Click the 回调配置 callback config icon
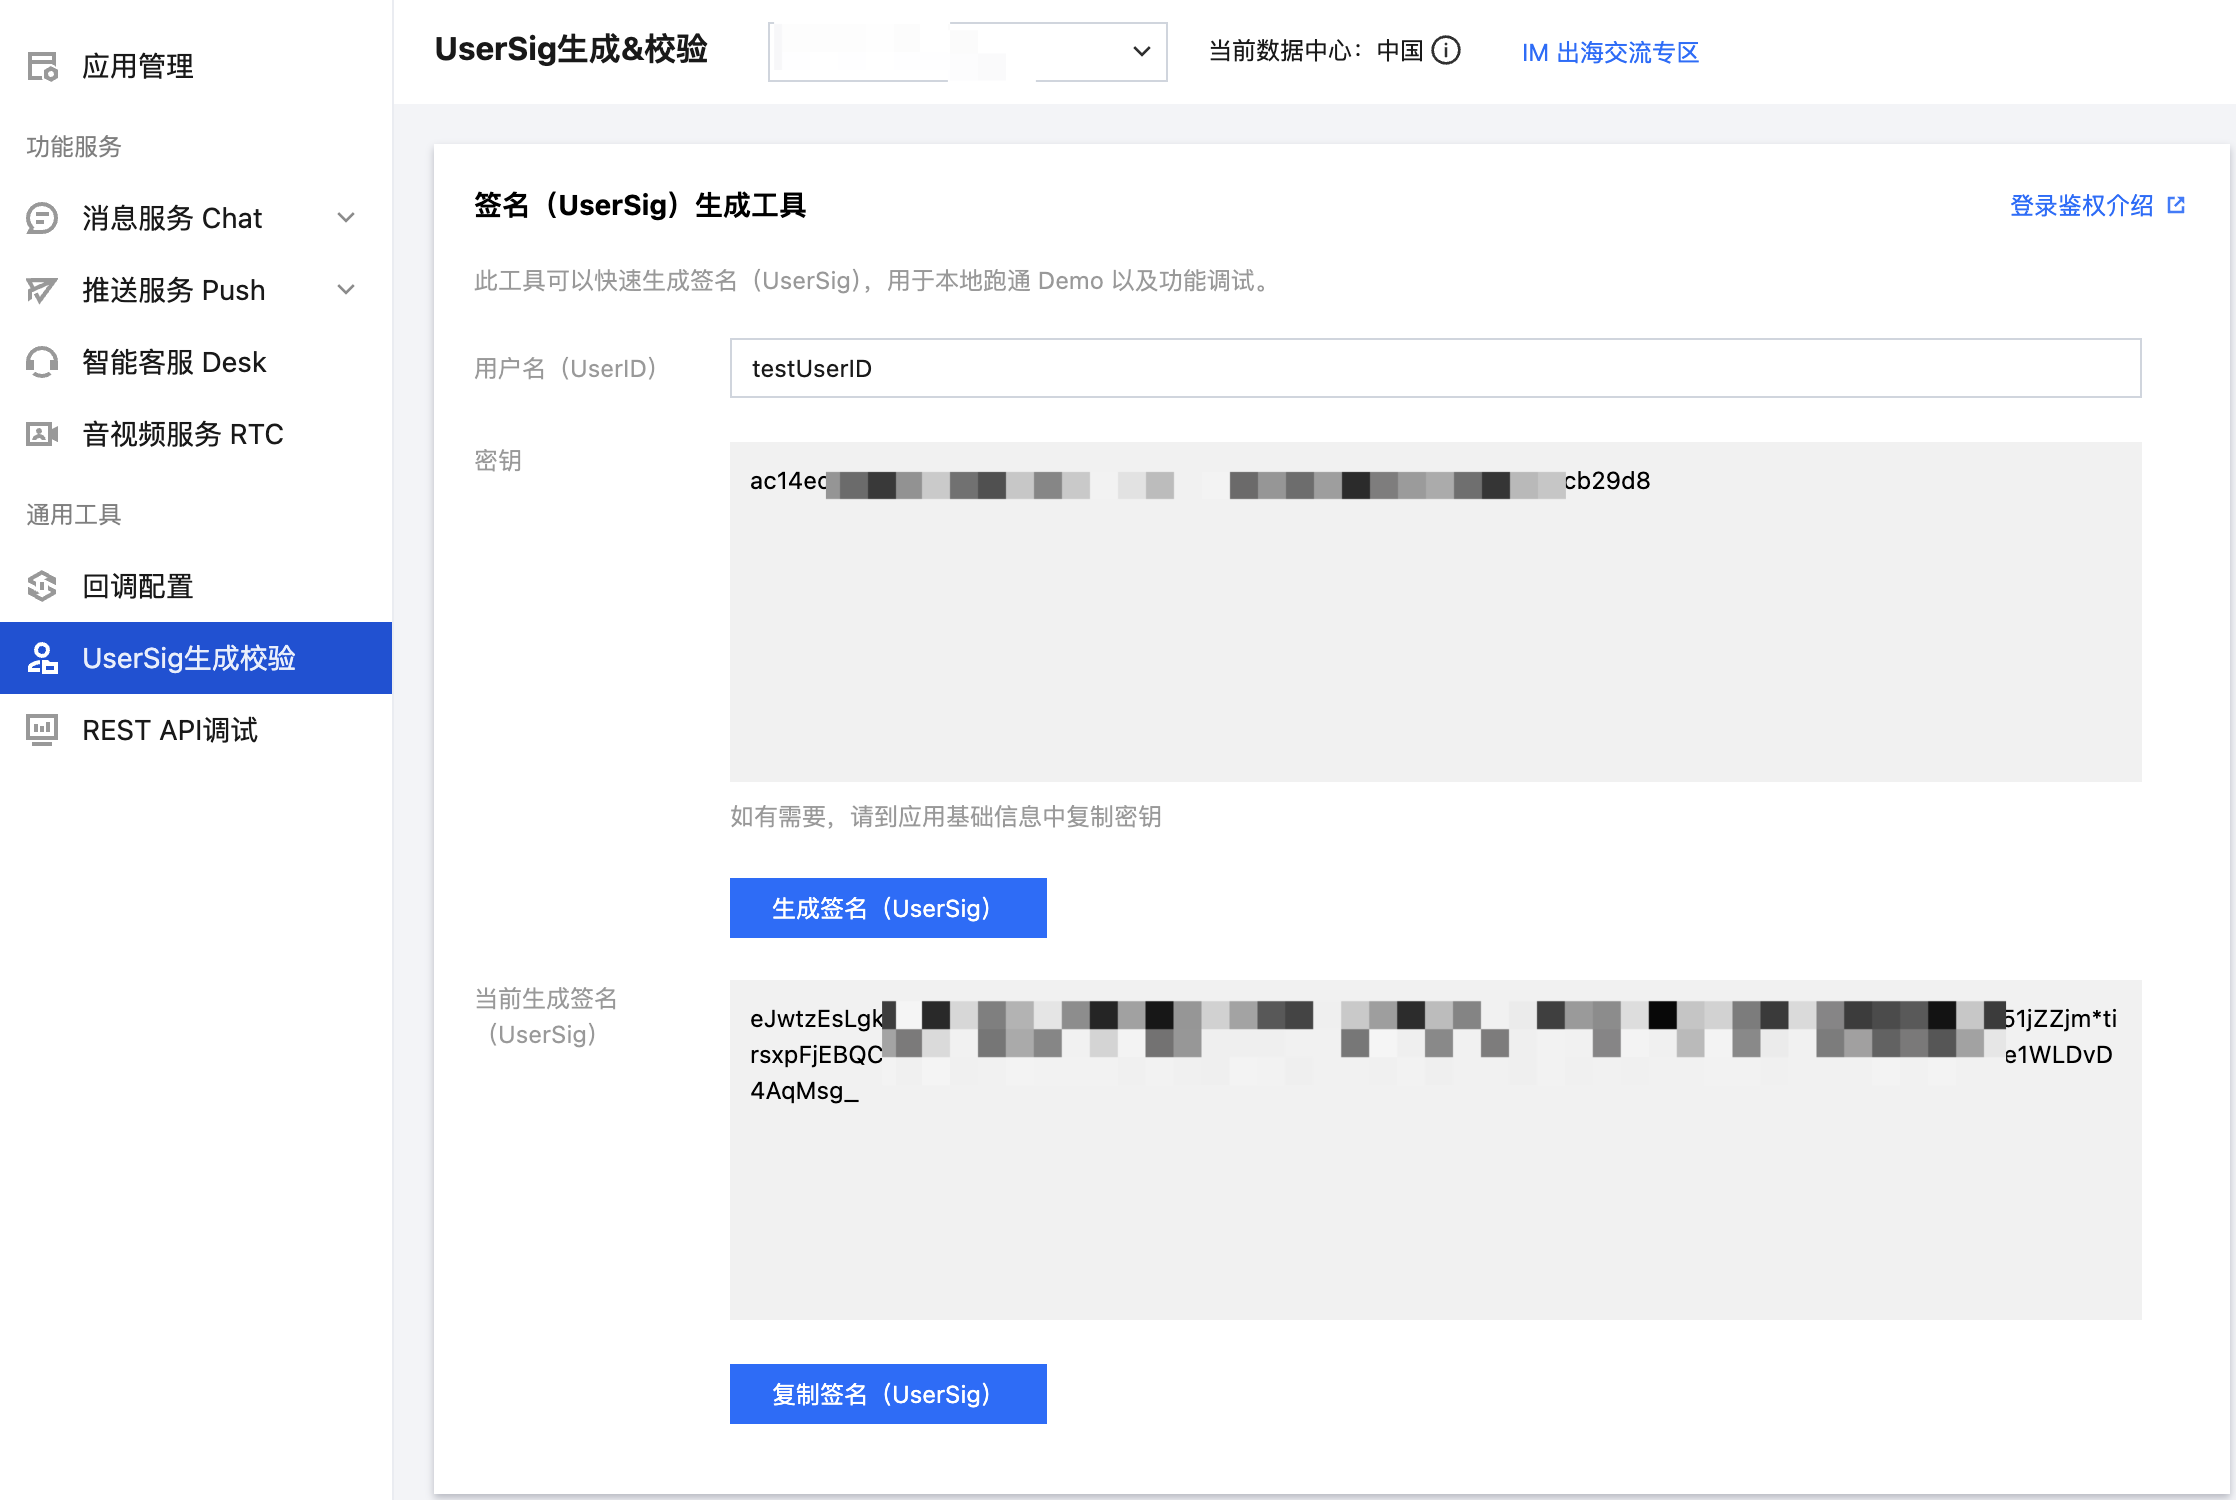 tap(42, 586)
